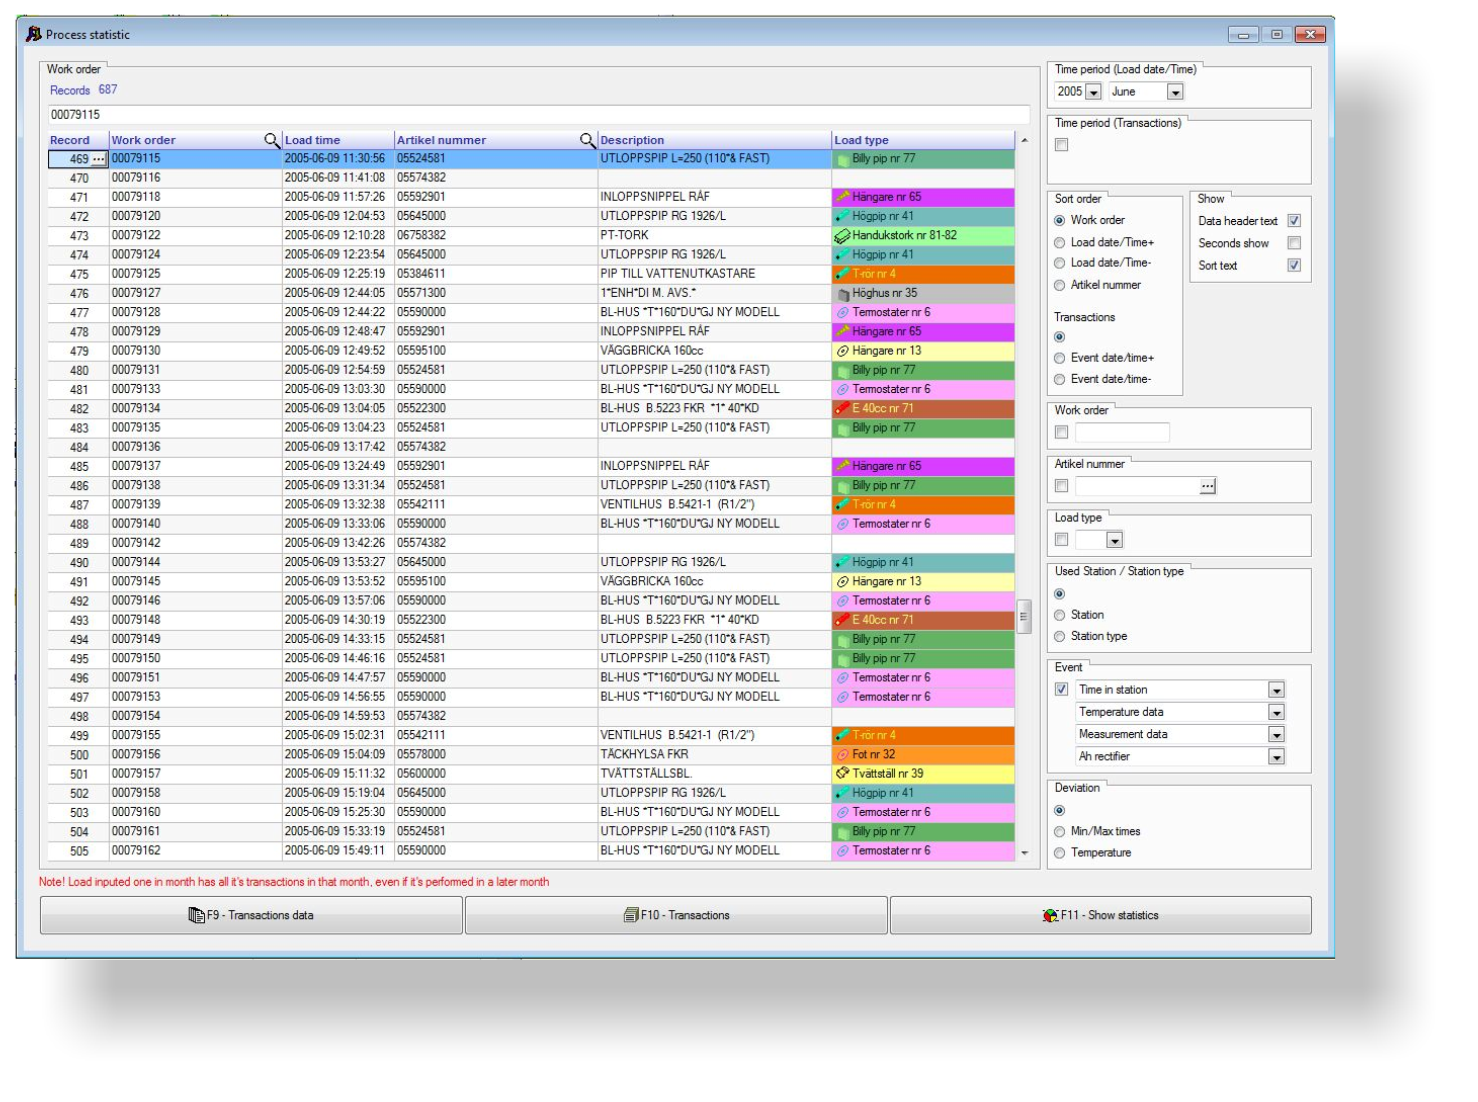Click ellipsis button beside record 469
The width and height of the screenshot is (1478, 1102).
pos(98,159)
